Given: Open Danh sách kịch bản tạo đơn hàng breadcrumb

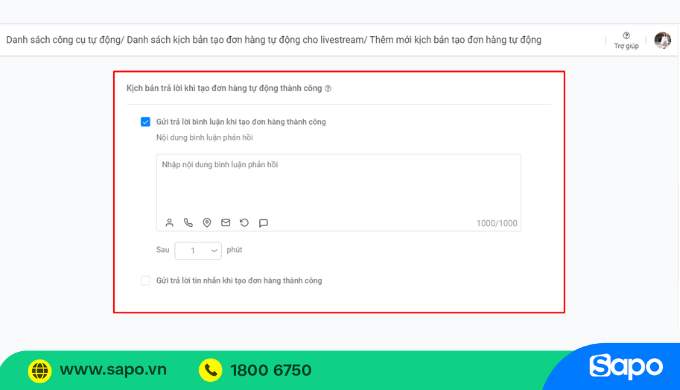Looking at the screenshot, I should 245,40.
